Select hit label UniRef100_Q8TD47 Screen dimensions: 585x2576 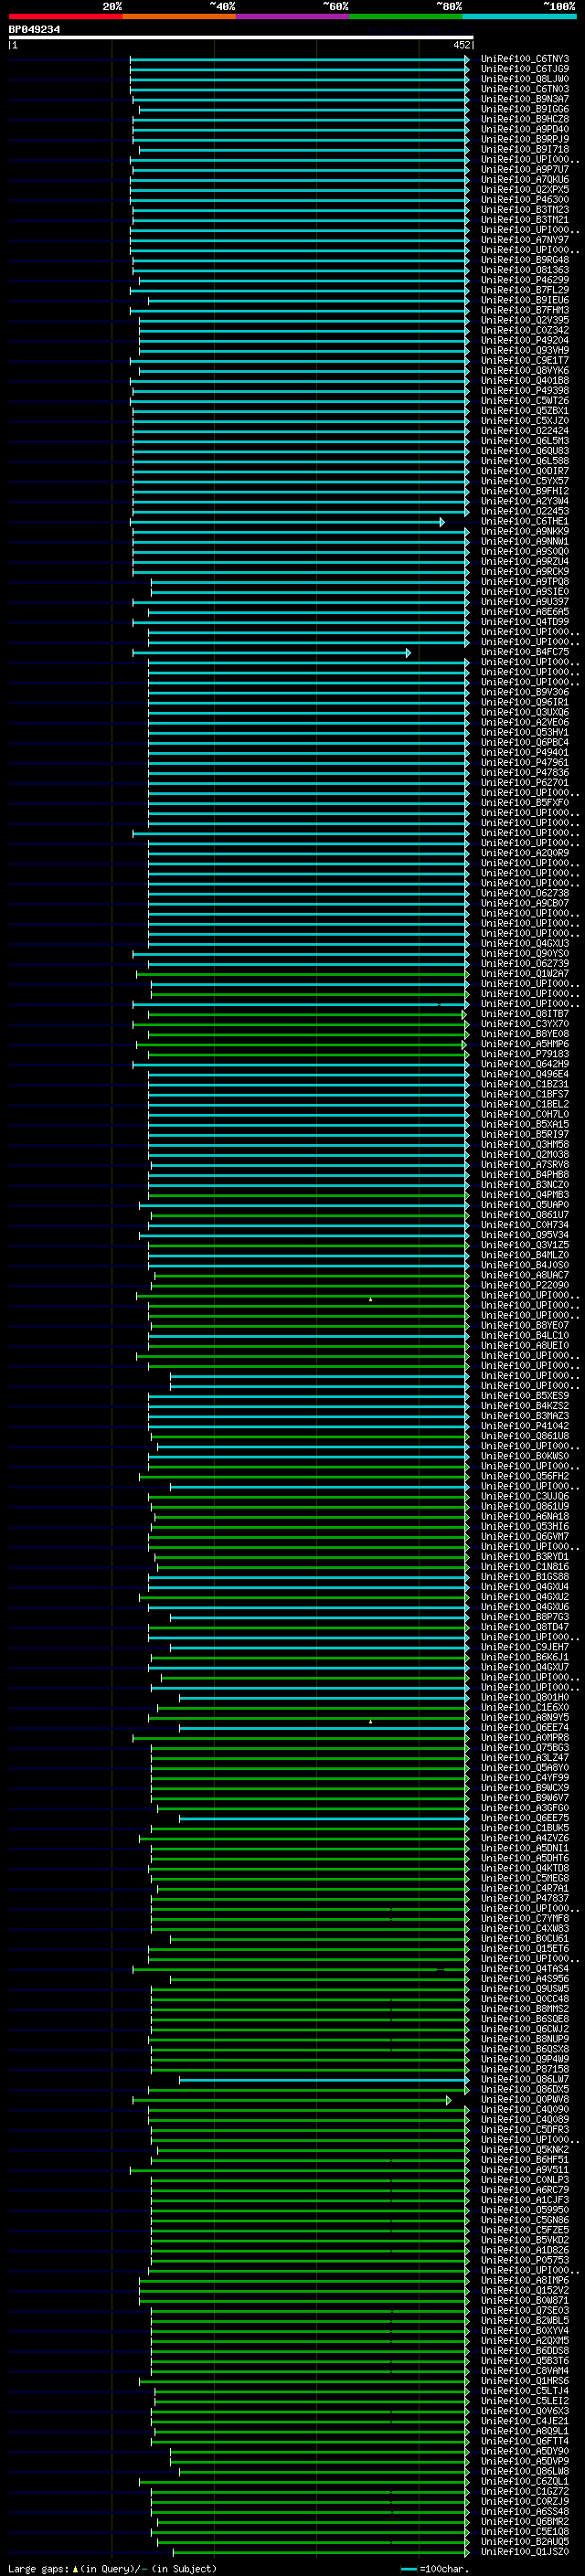(x=525, y=1627)
